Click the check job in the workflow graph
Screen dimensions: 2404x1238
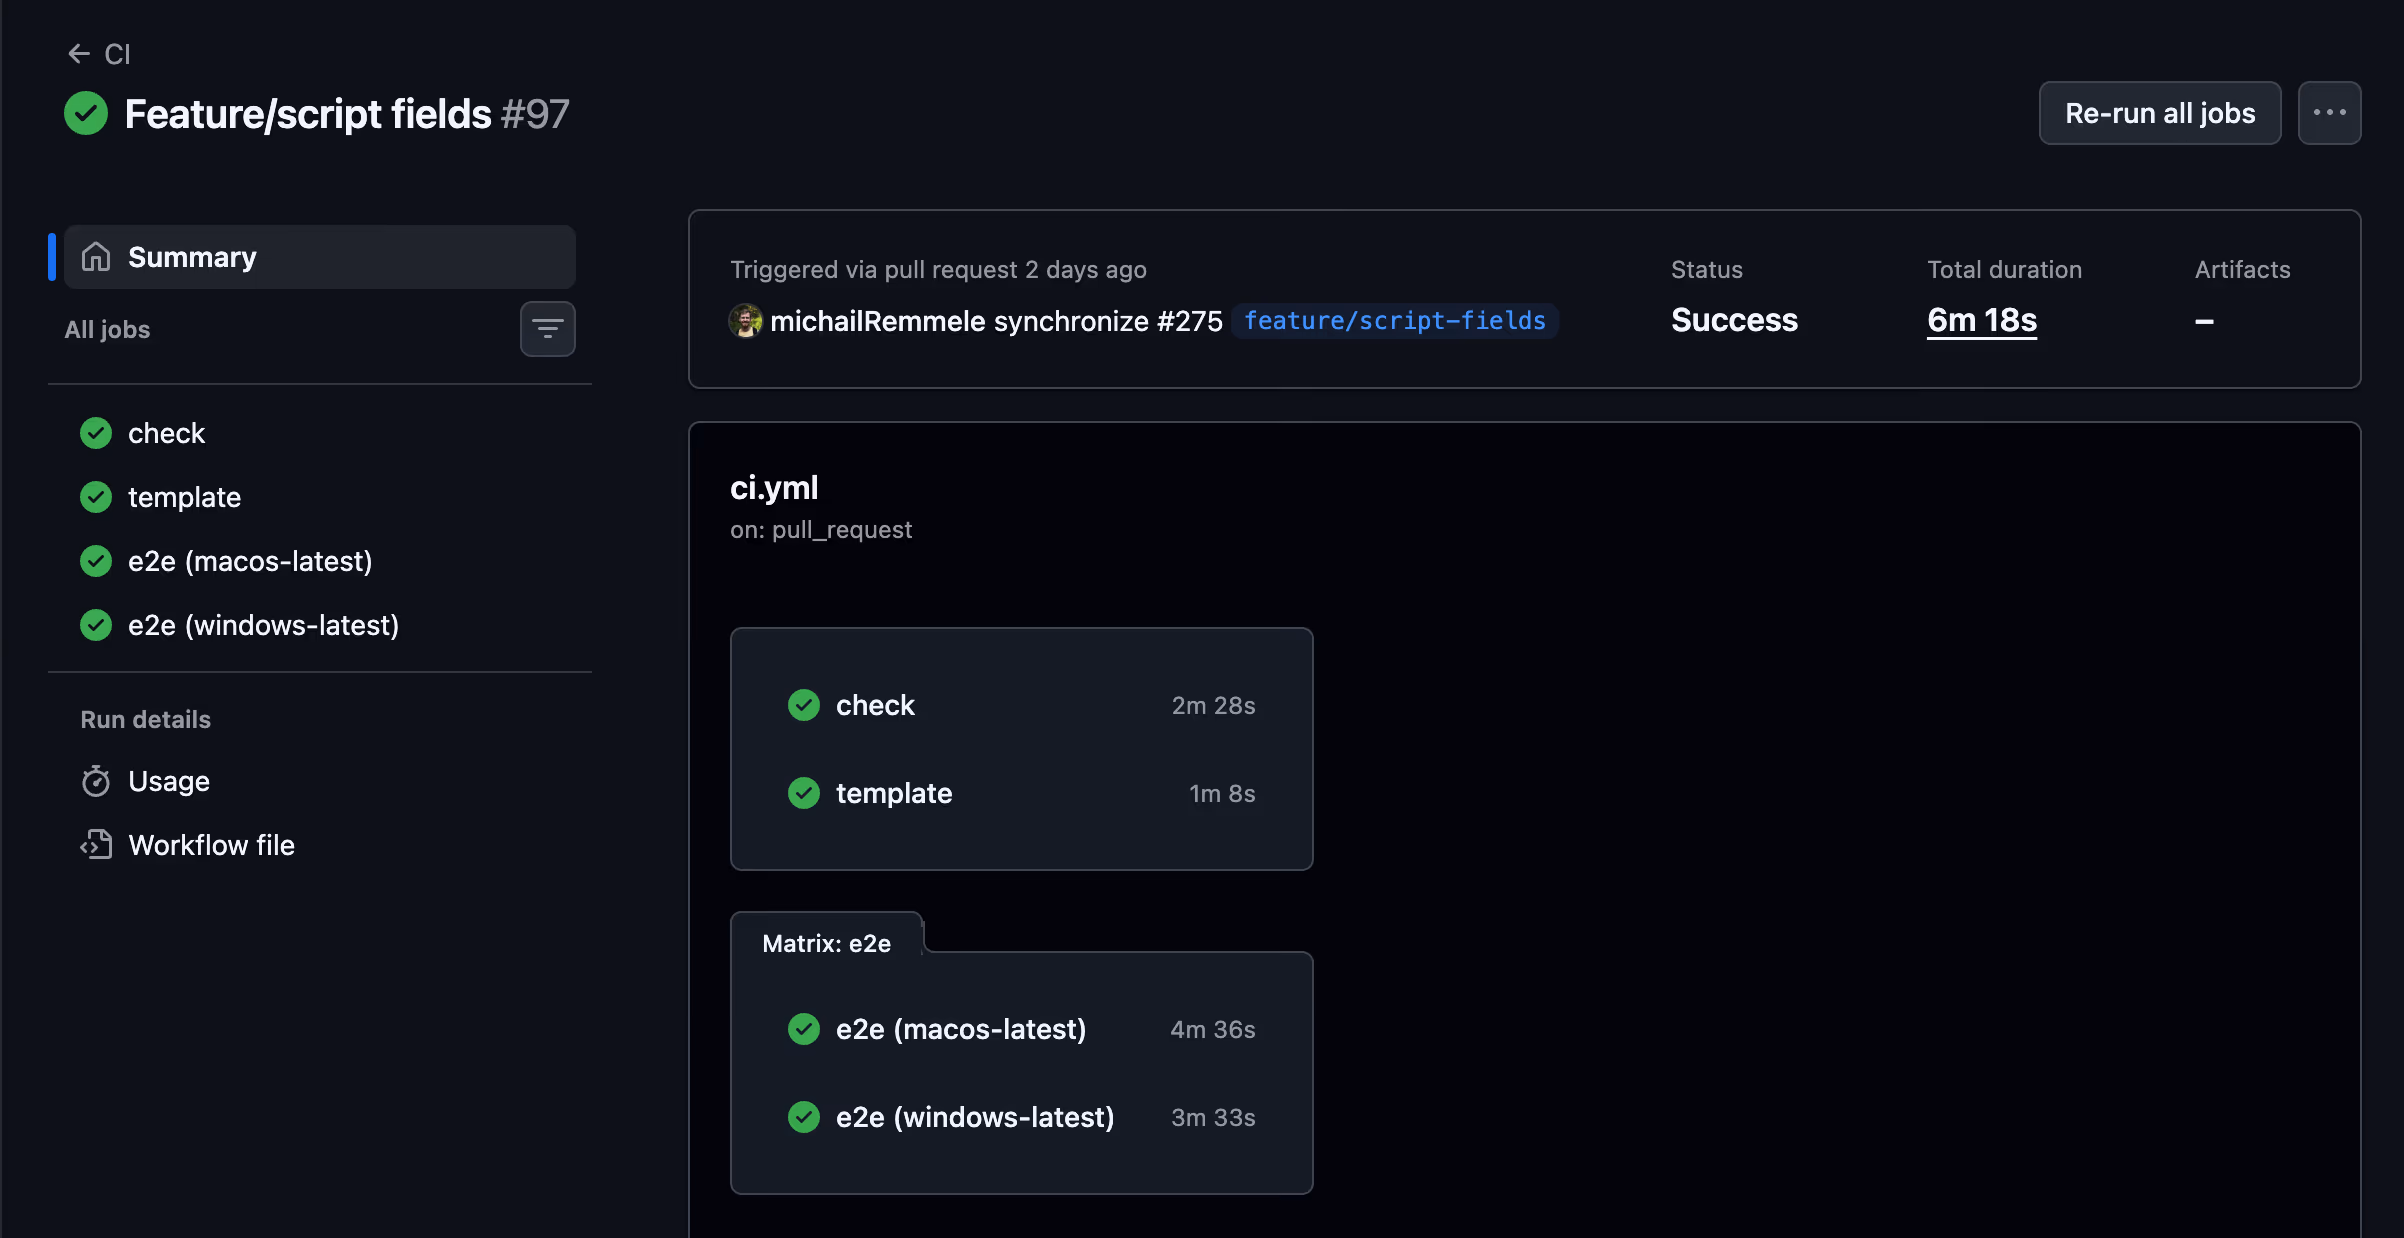(1021, 705)
